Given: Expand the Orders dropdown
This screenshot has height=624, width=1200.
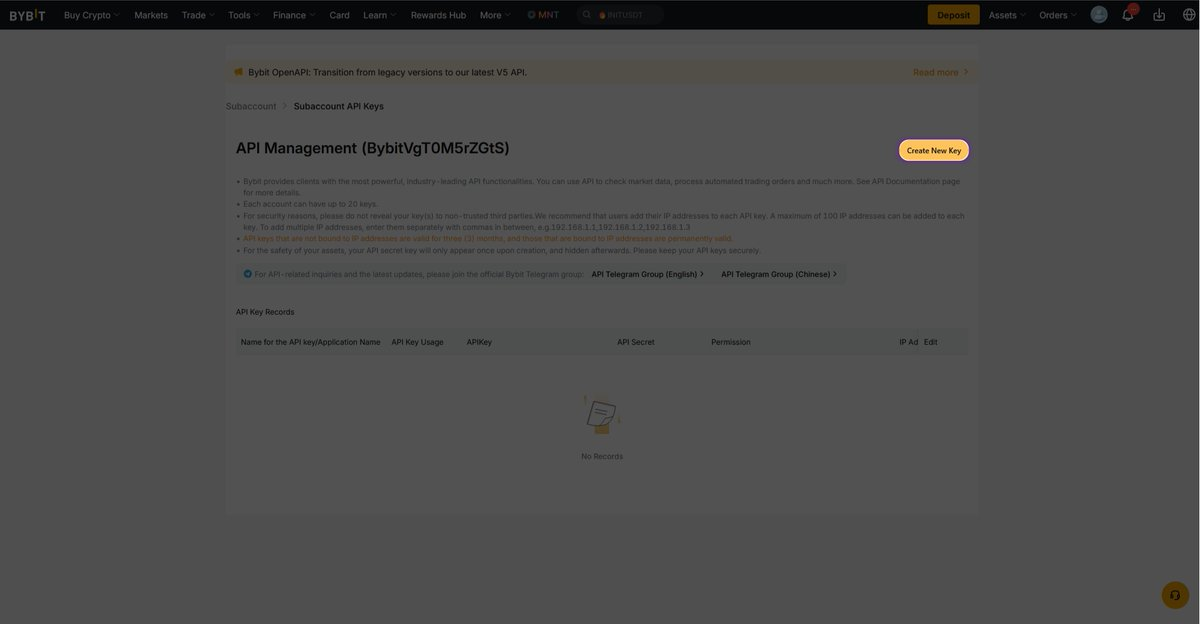Looking at the screenshot, I should point(1058,15).
